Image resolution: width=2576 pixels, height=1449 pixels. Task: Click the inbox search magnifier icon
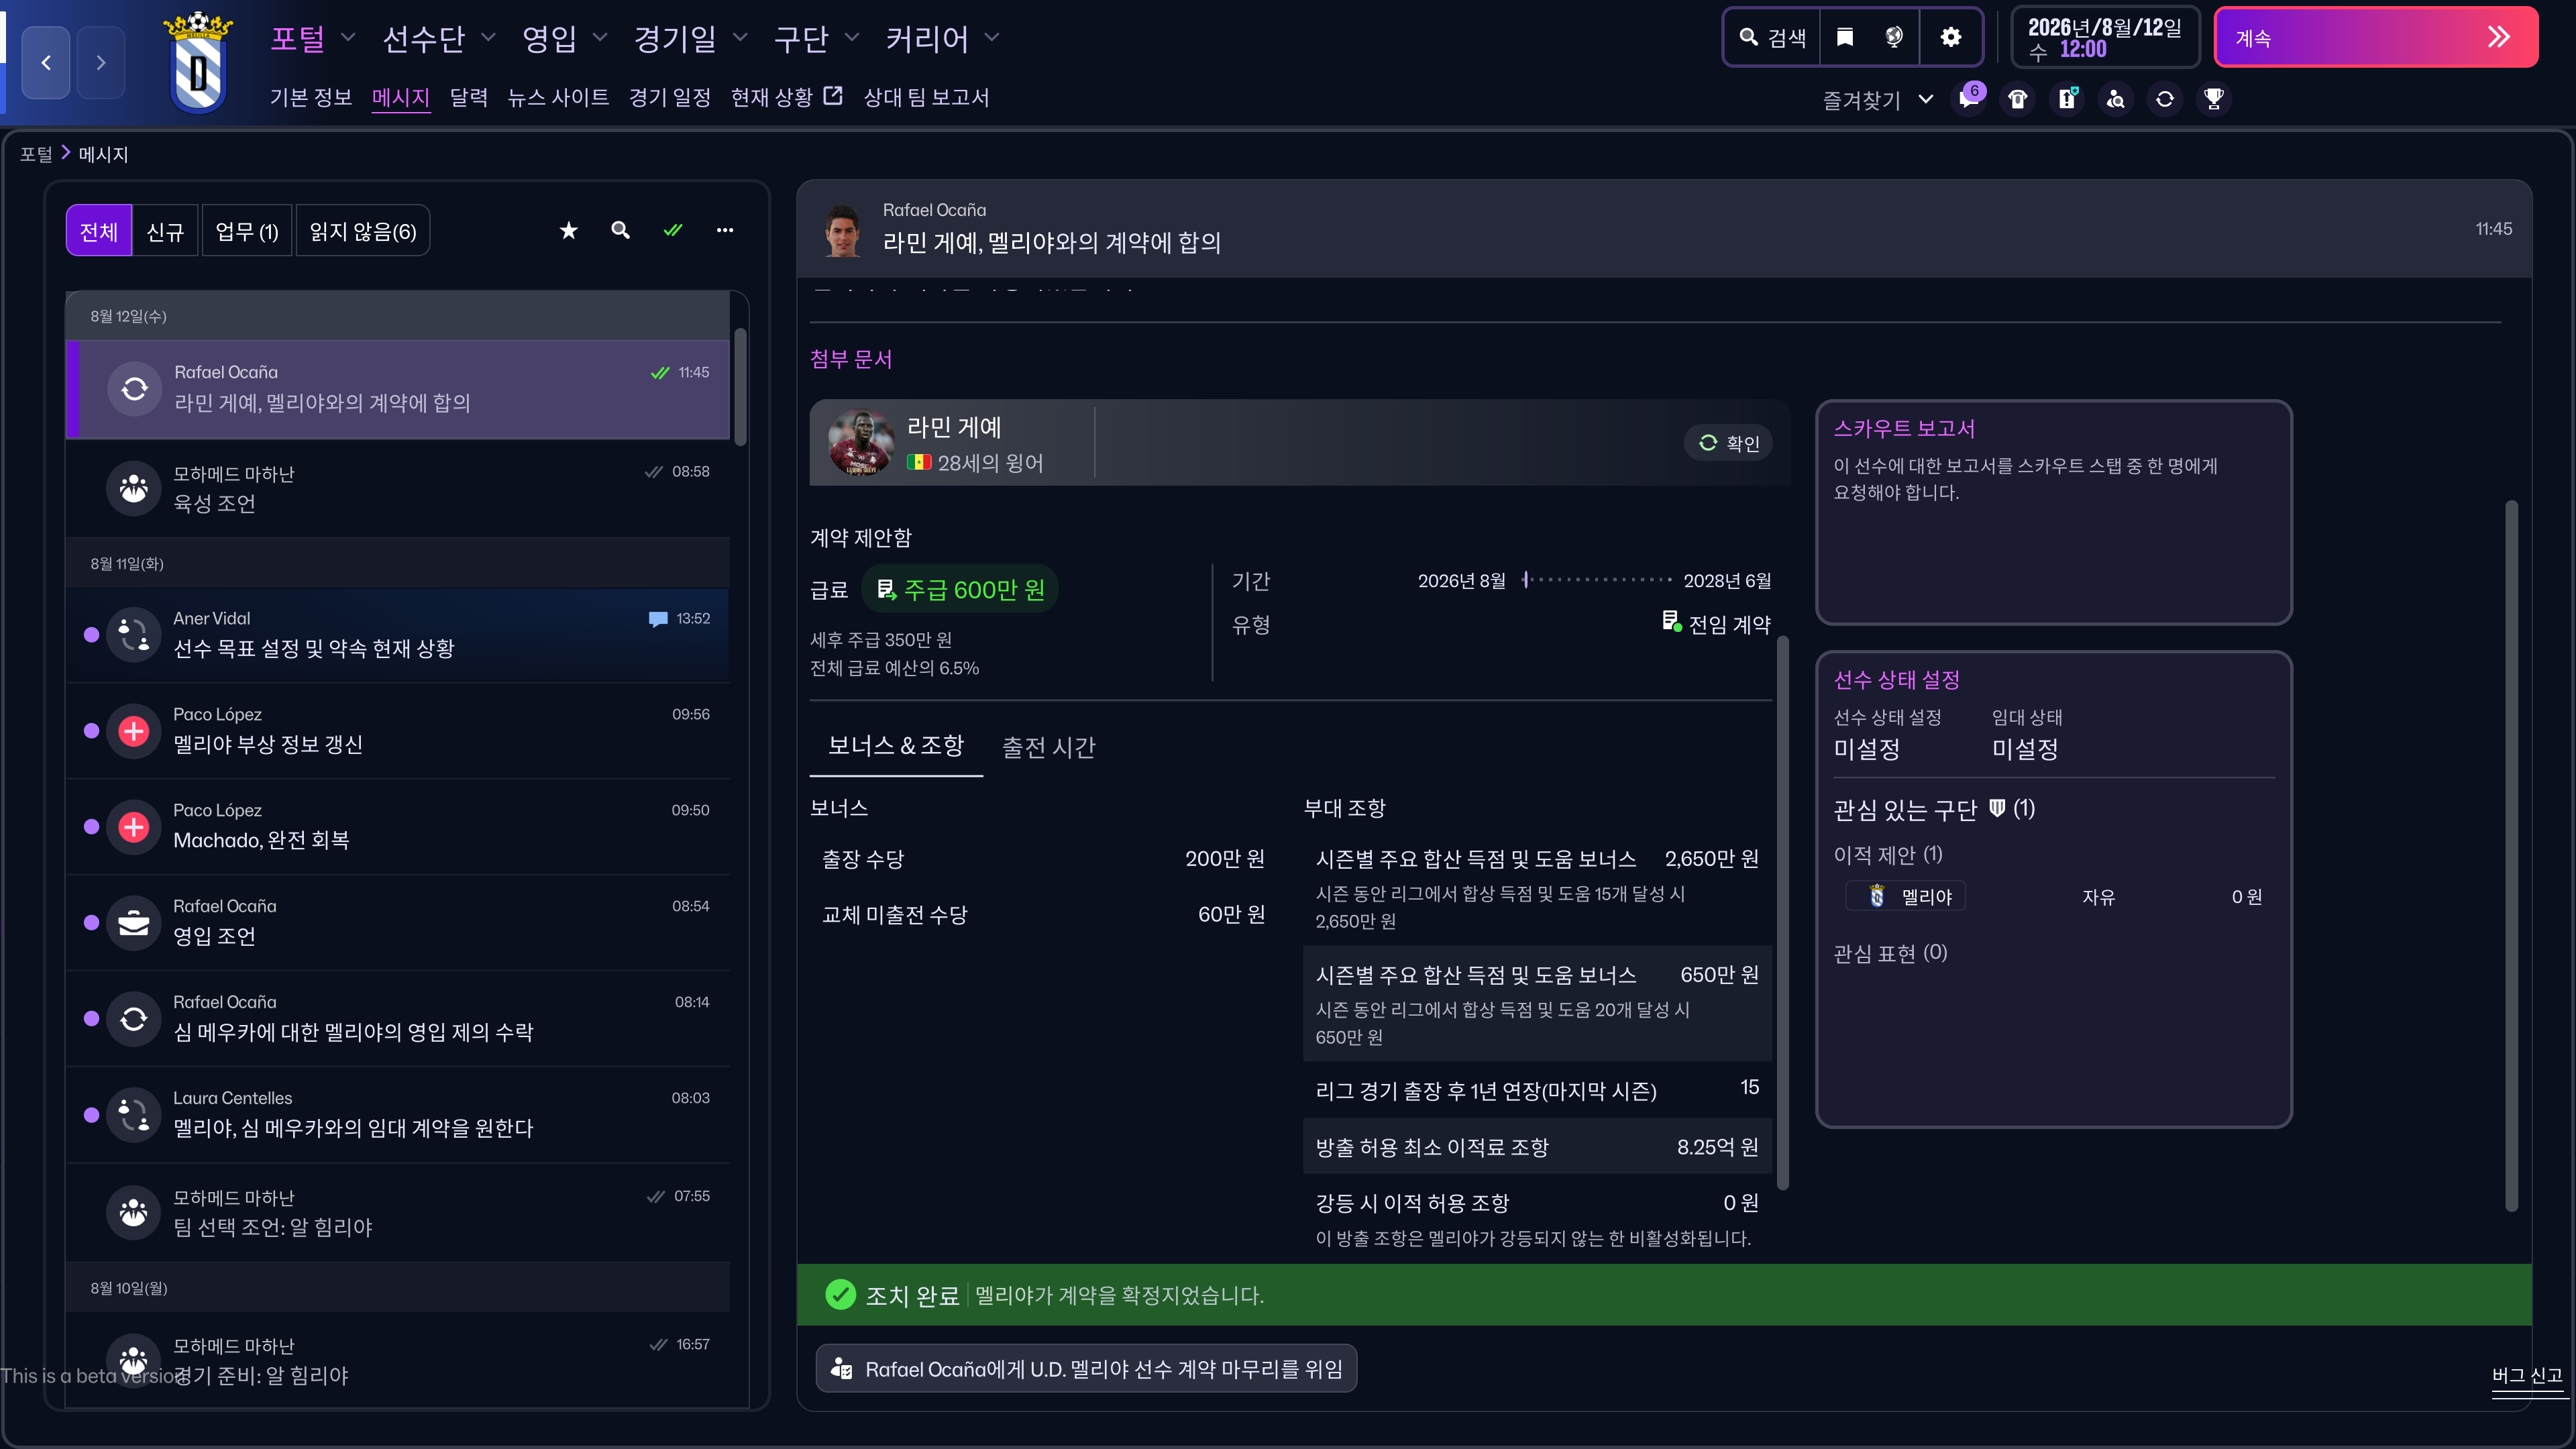point(620,231)
